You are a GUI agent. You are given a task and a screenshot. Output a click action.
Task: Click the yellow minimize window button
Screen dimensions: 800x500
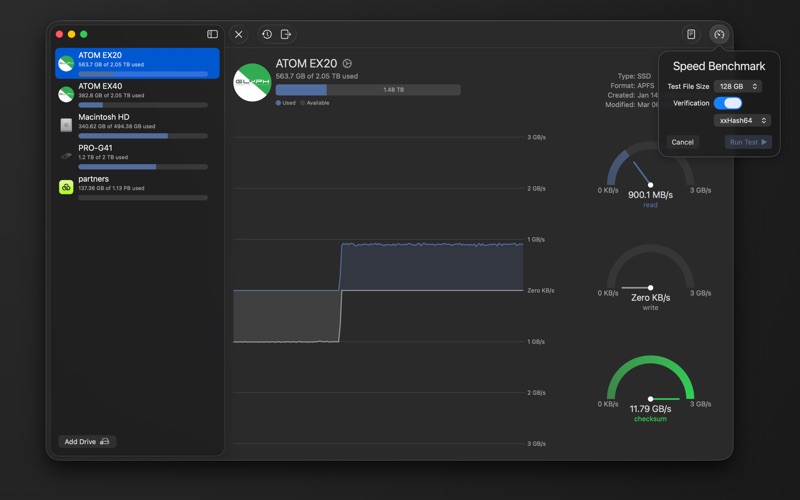[71, 34]
